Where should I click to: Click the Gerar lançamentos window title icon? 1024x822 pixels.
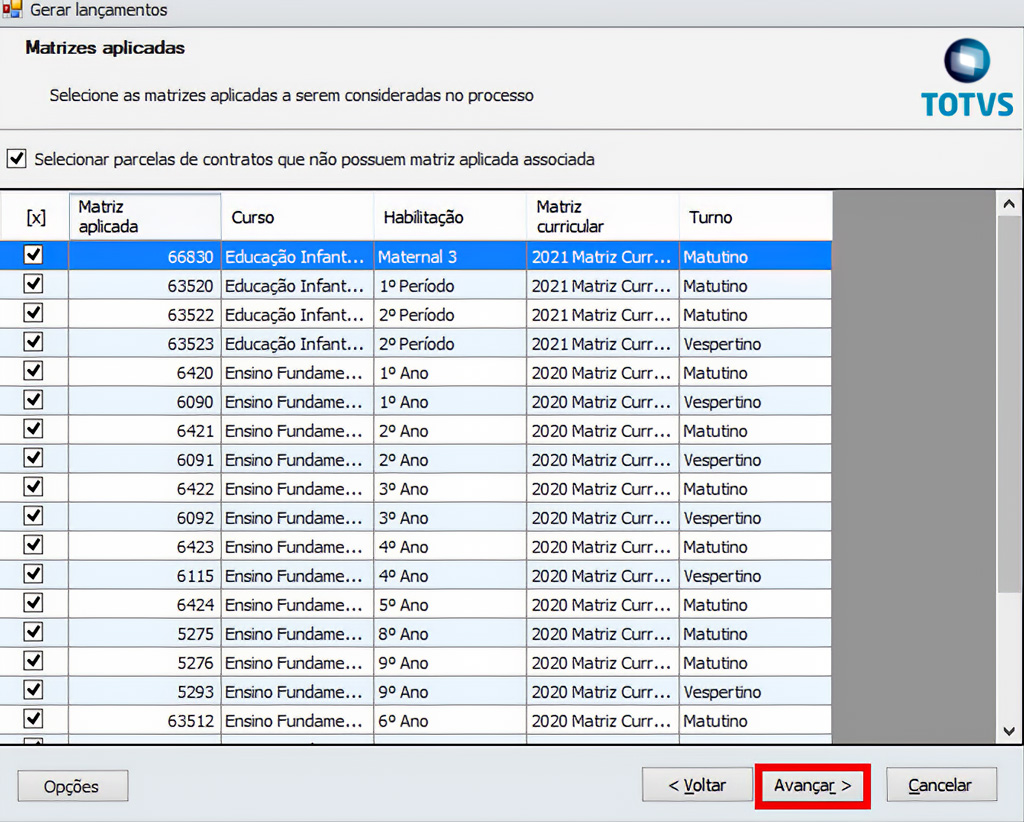(x=12, y=10)
